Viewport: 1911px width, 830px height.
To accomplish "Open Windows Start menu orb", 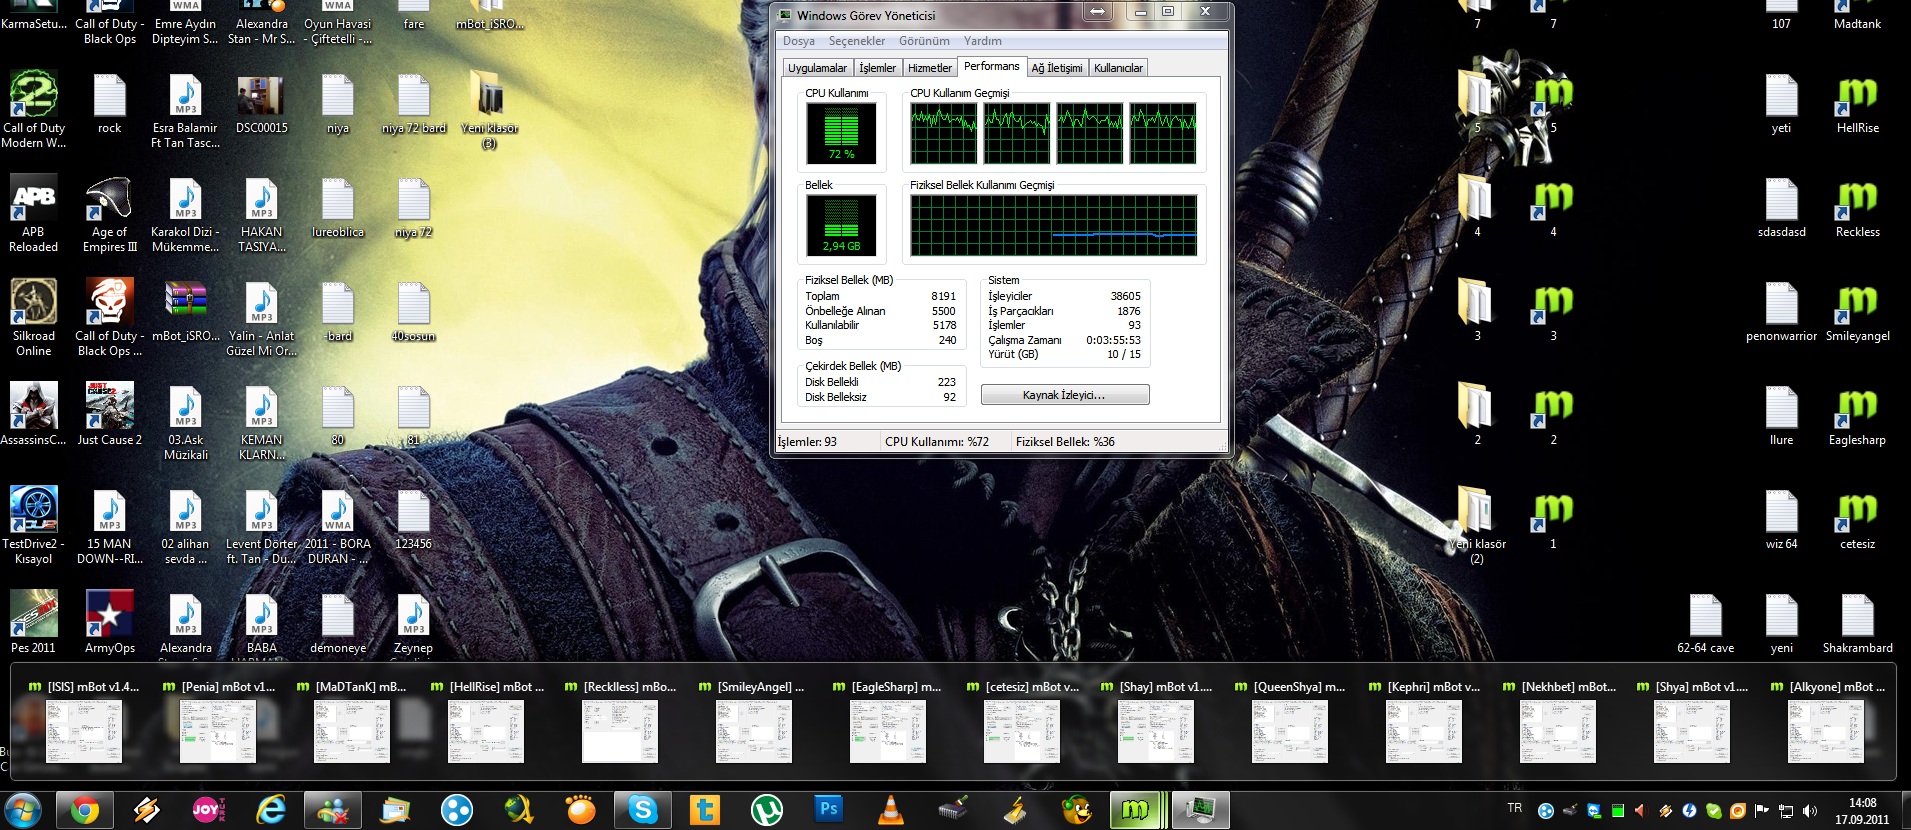I will 23,809.
